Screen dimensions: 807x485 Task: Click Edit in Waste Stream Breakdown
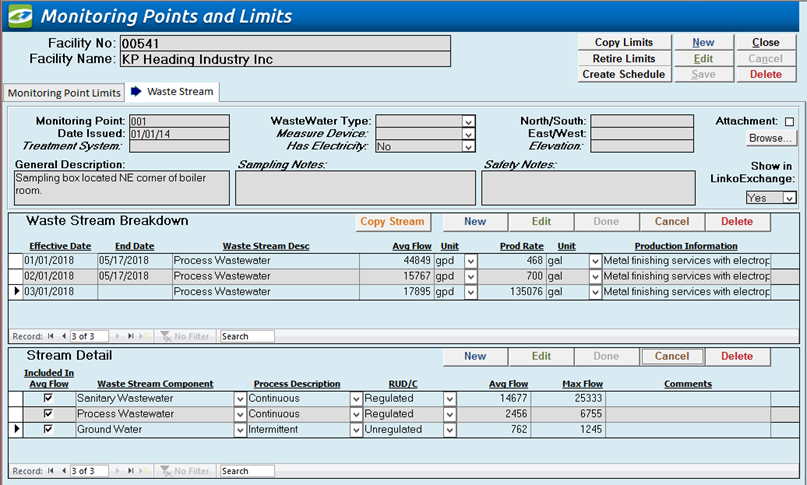(541, 221)
